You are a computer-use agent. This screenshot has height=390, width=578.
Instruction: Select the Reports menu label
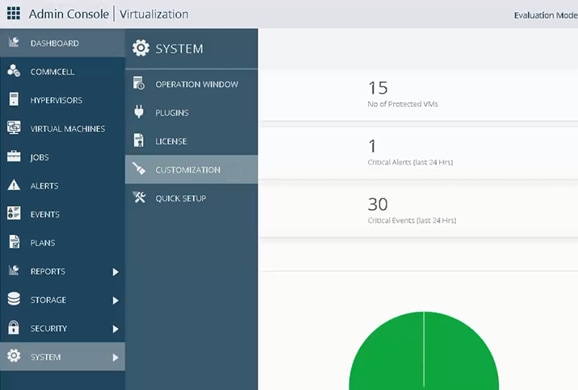48,272
